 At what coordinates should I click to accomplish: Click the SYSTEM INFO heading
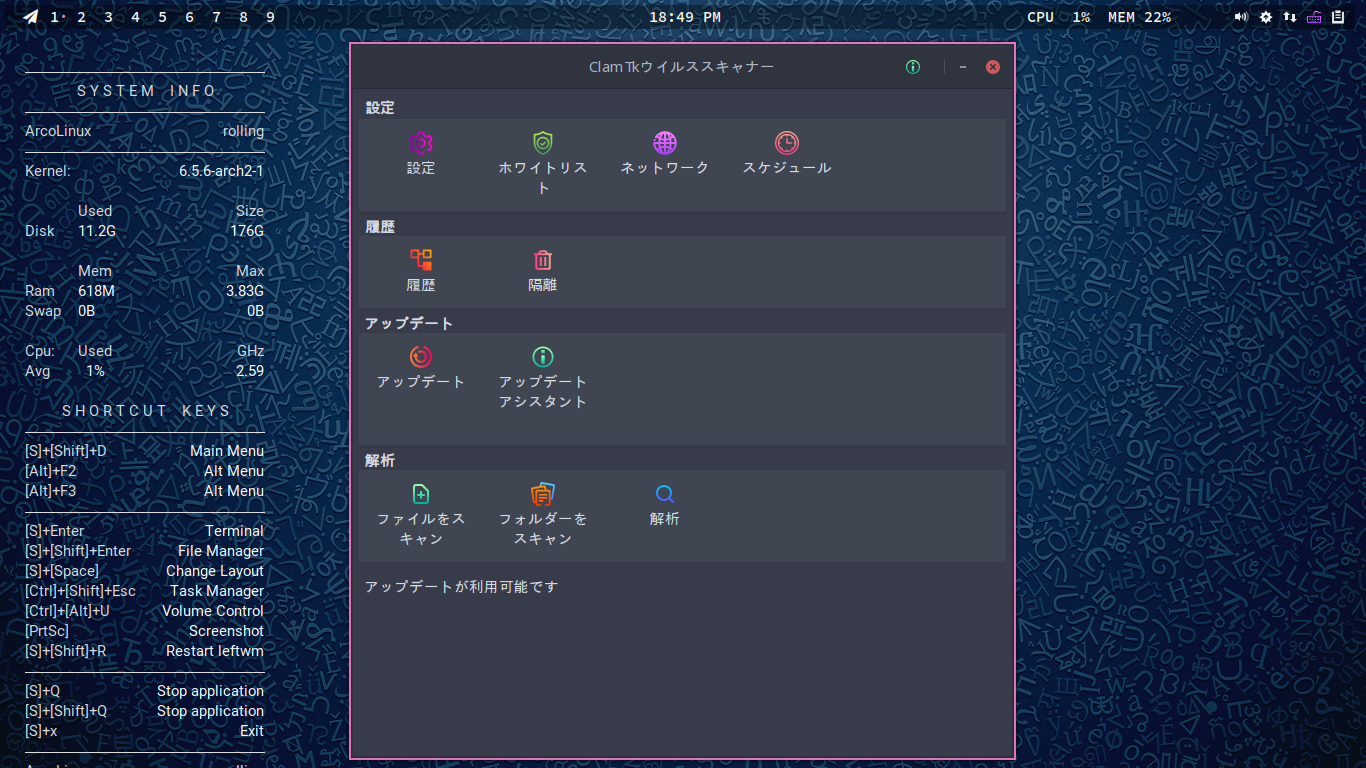(147, 91)
